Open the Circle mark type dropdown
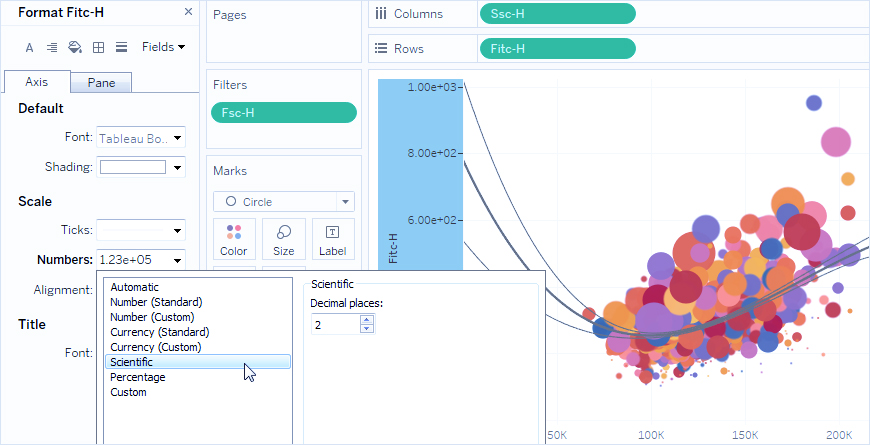Image resolution: width=870 pixels, height=445 pixels. (x=284, y=202)
